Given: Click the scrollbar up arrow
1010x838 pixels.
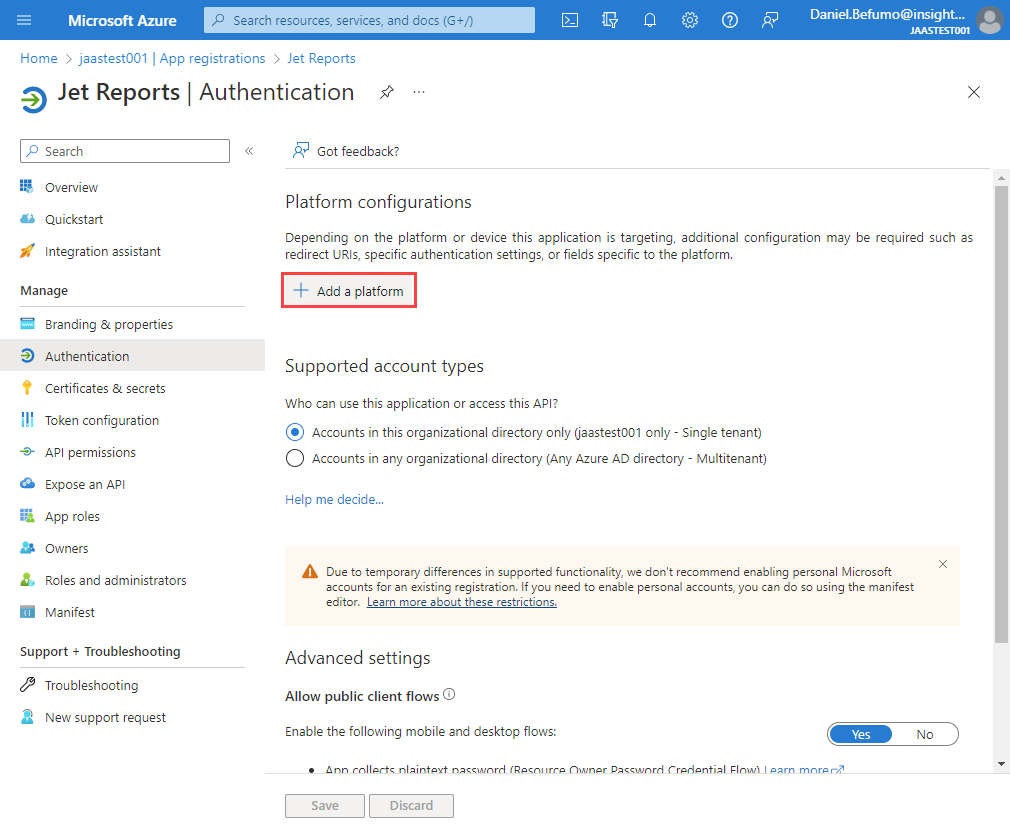Looking at the screenshot, I should (x=1001, y=177).
